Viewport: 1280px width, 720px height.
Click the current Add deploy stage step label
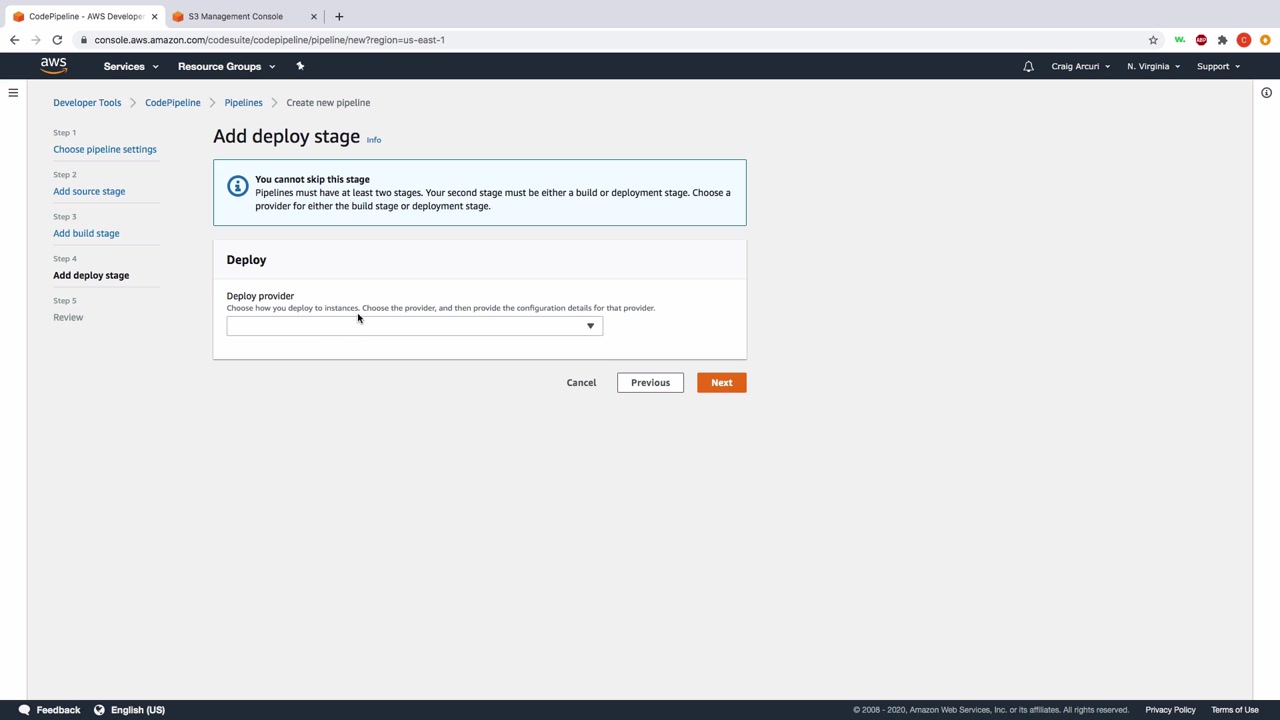[91, 275]
